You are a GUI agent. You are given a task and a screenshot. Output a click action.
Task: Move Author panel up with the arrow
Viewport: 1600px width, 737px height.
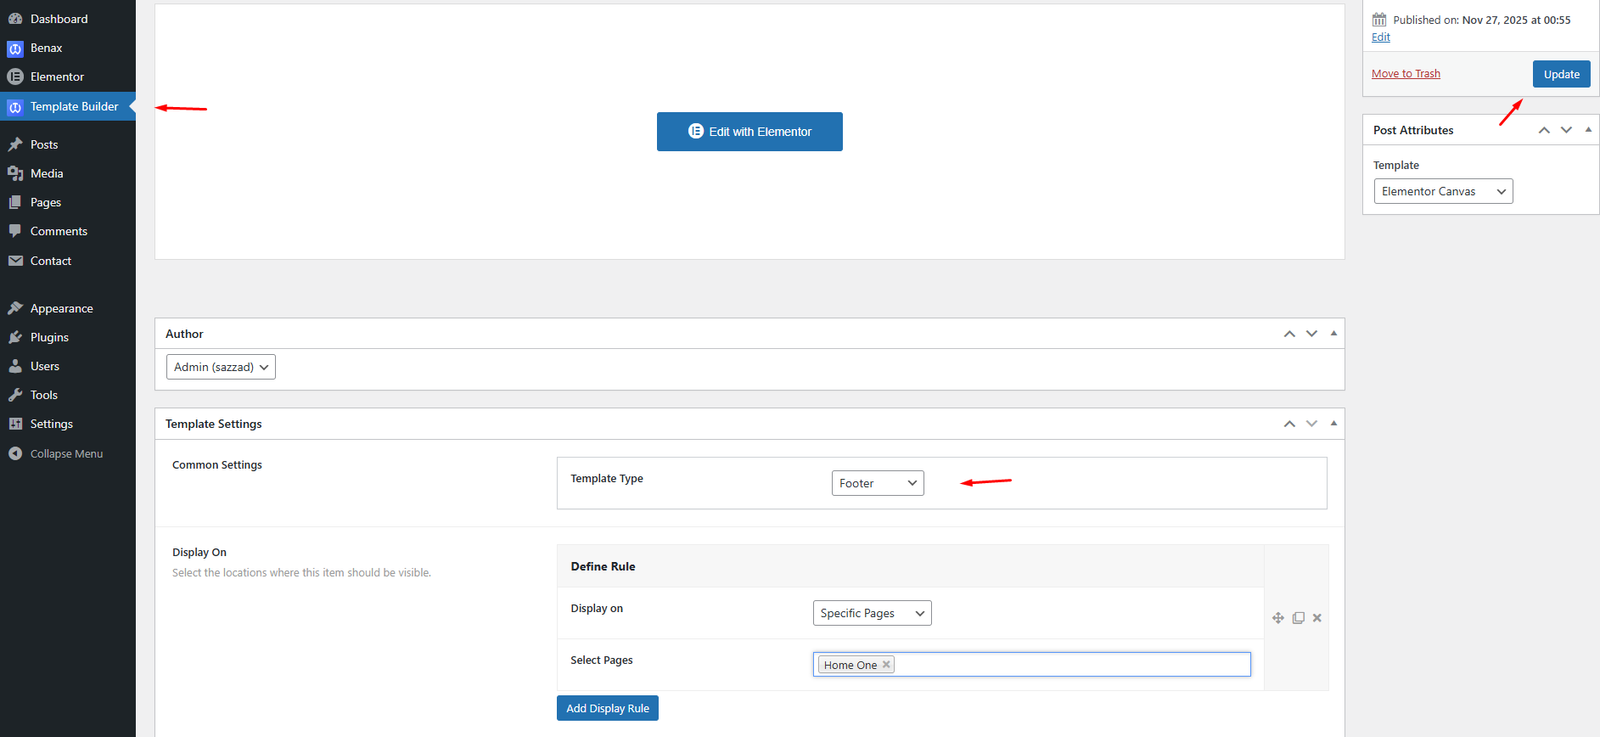click(x=1289, y=334)
